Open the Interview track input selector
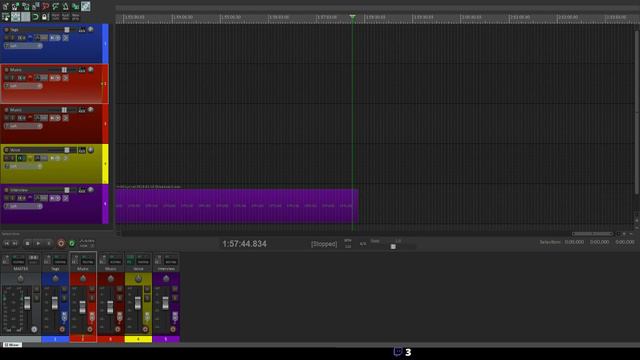The image size is (640, 360). tap(23, 206)
